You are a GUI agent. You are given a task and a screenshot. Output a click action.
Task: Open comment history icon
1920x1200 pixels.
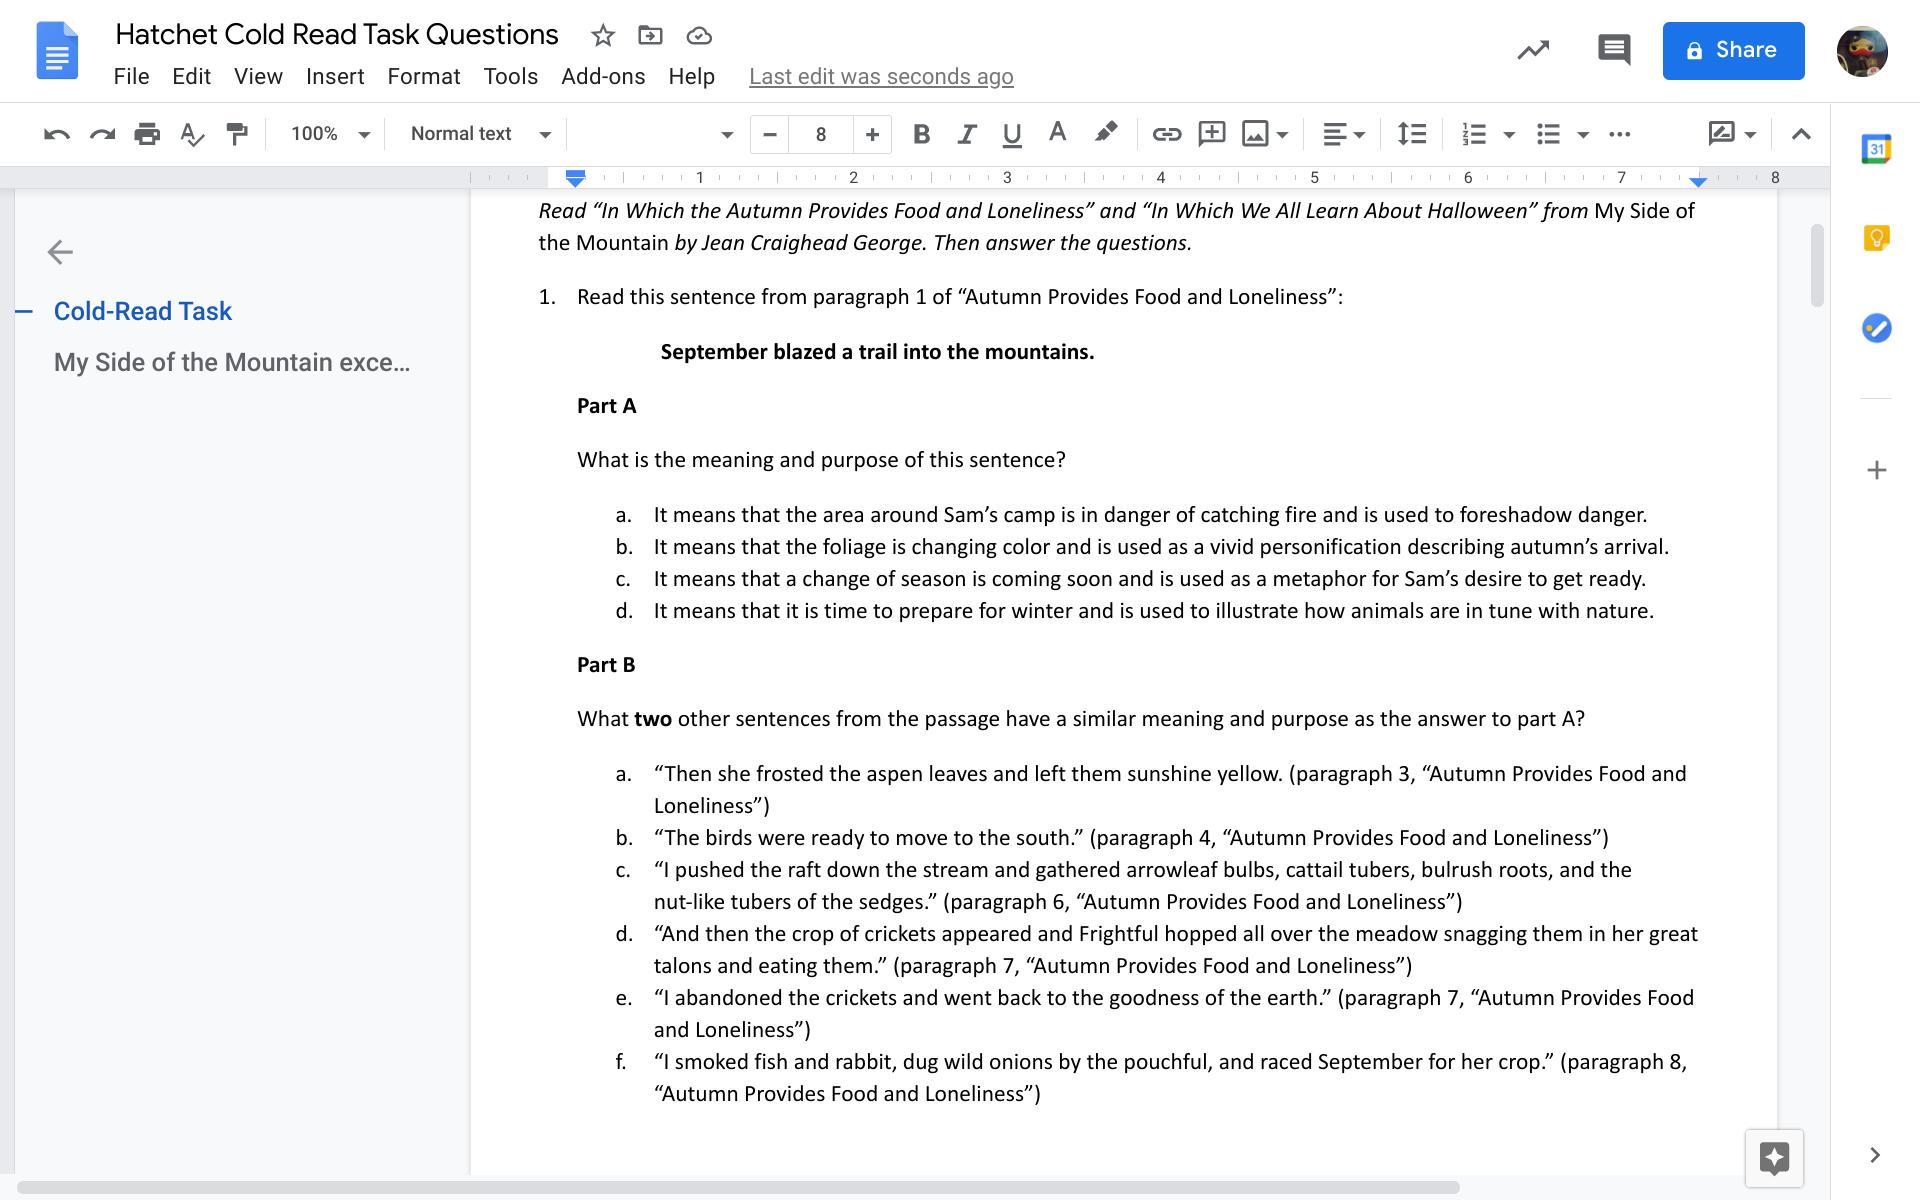pos(1613,50)
